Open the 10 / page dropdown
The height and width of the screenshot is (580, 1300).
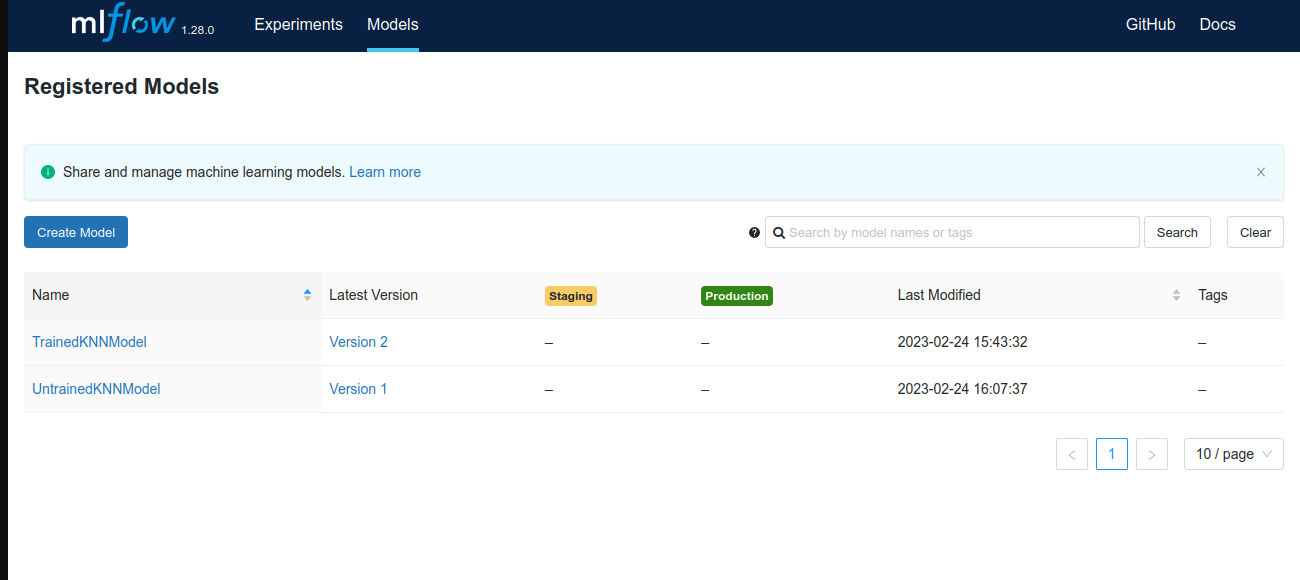point(1233,454)
